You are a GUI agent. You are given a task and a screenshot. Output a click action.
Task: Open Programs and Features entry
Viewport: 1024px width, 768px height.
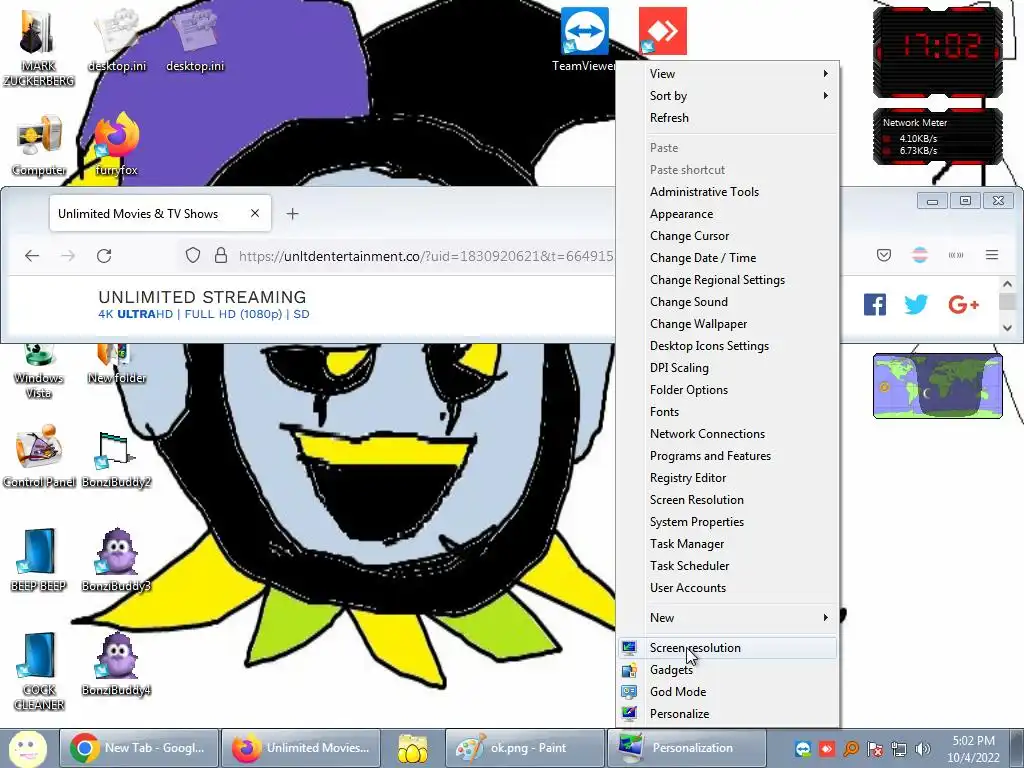(728, 456)
